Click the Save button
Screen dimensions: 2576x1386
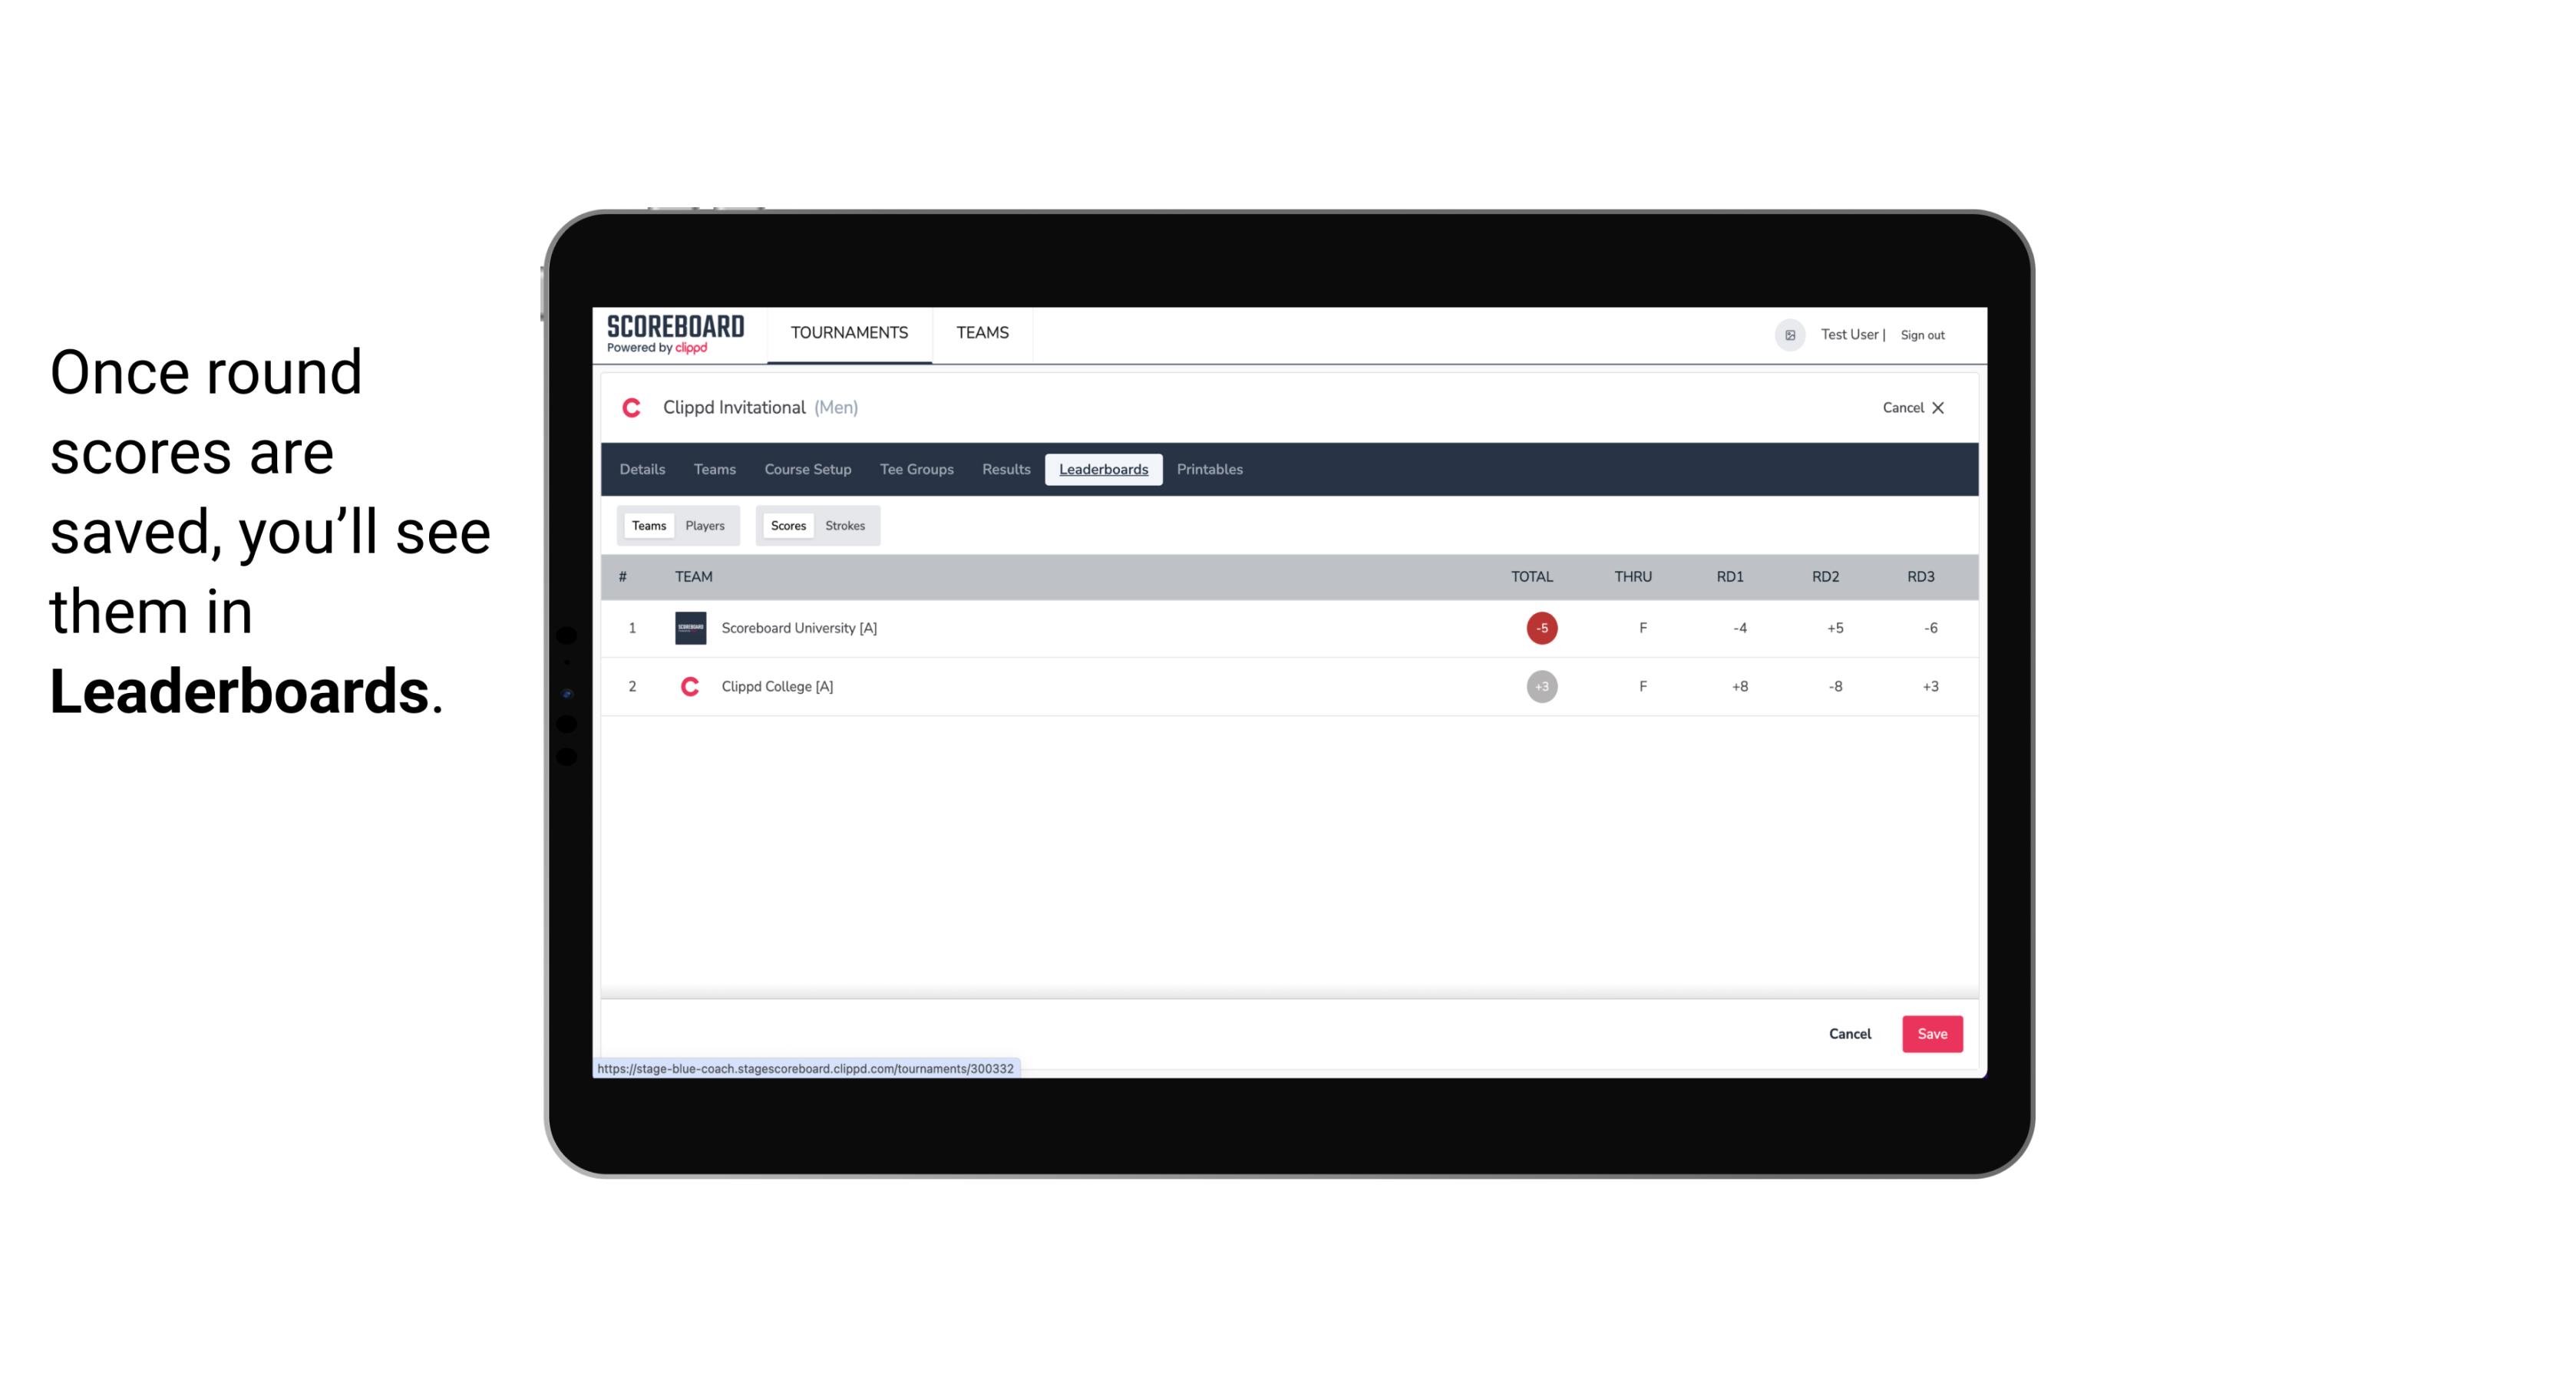click(x=1929, y=1035)
